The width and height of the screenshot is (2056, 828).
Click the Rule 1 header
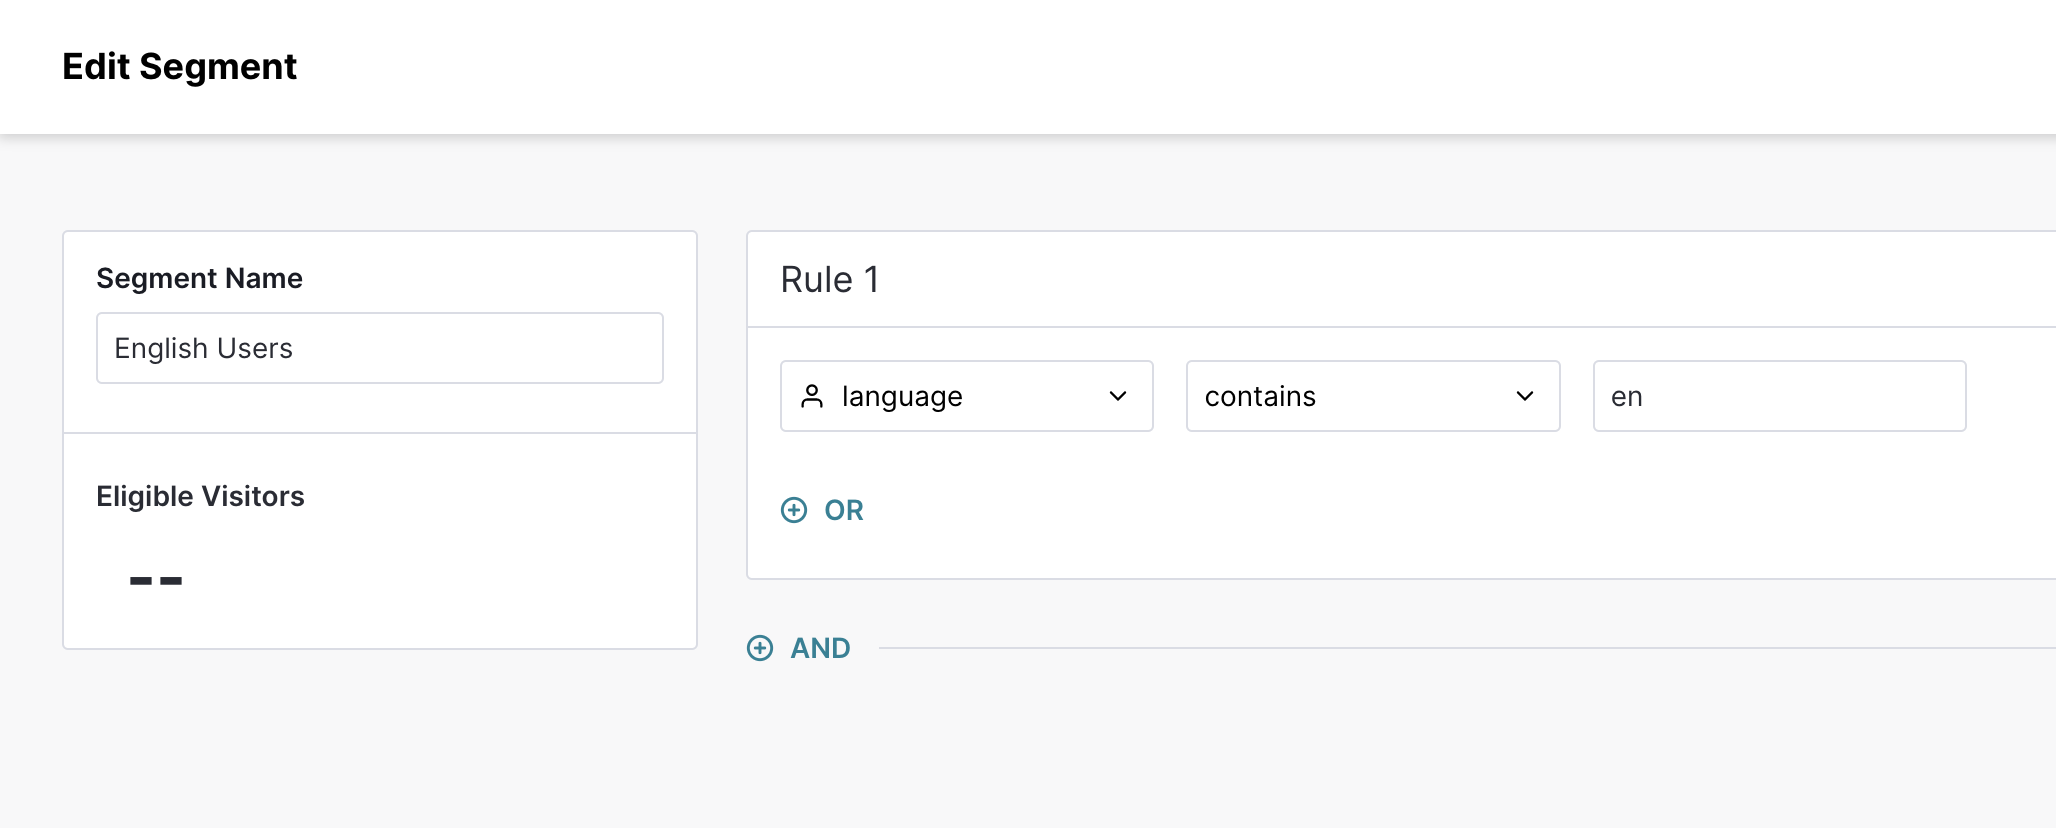(830, 280)
